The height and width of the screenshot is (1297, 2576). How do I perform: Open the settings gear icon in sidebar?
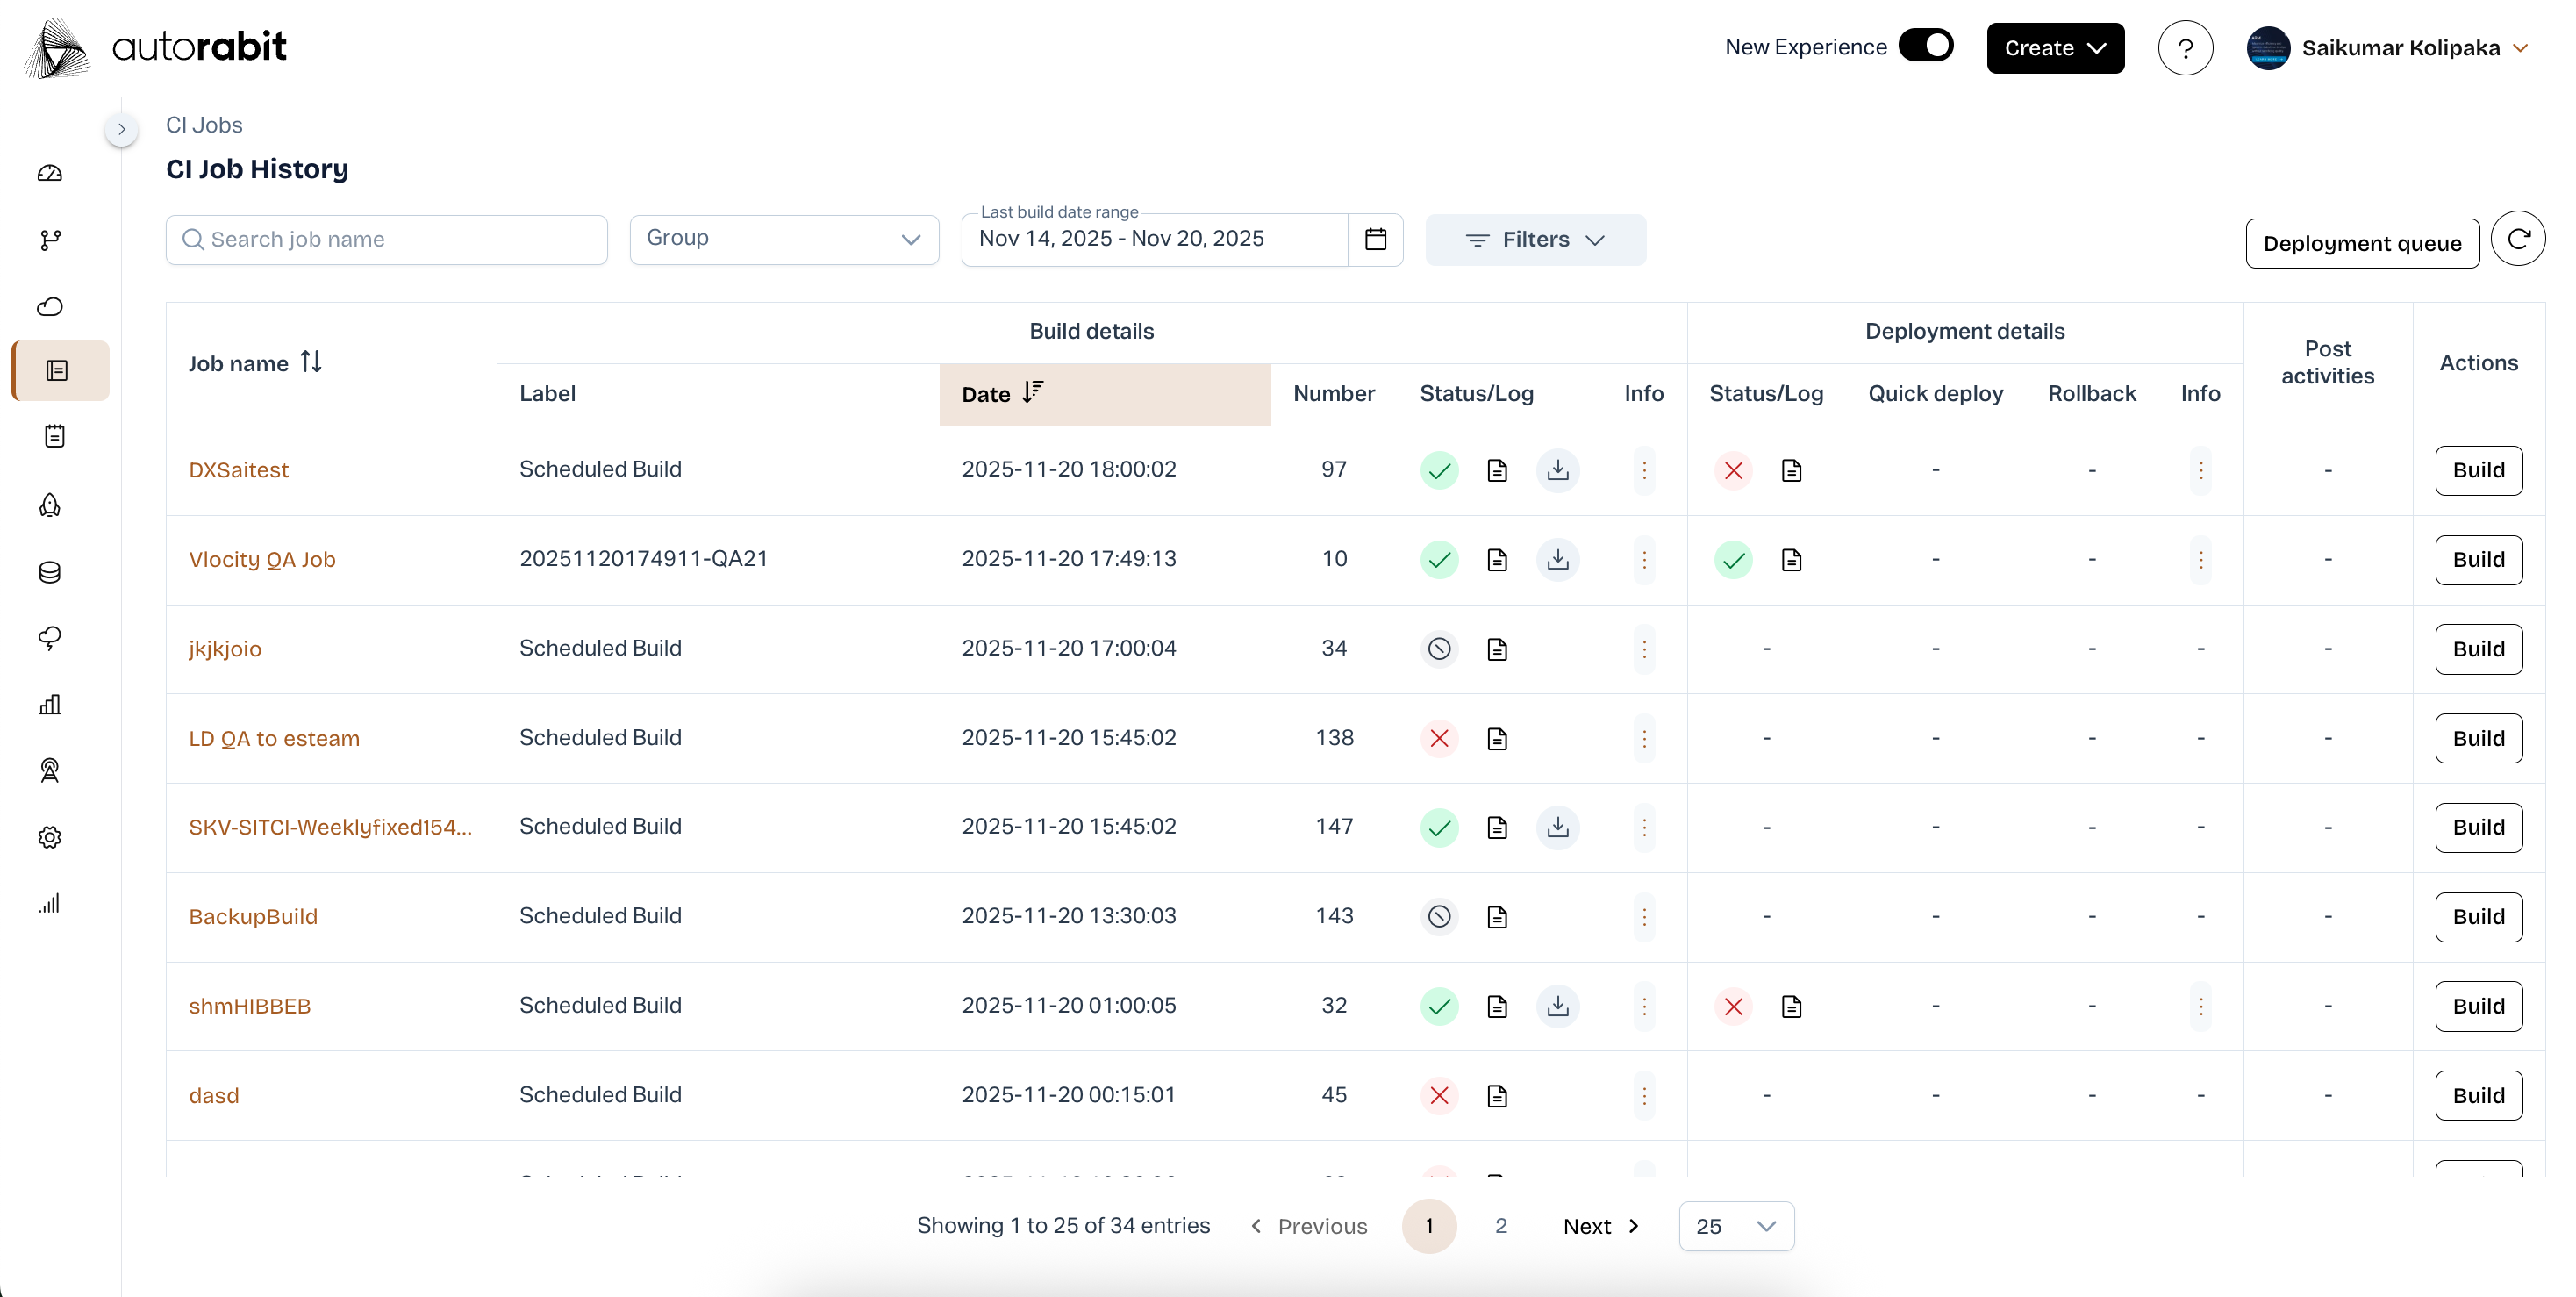coord(50,837)
